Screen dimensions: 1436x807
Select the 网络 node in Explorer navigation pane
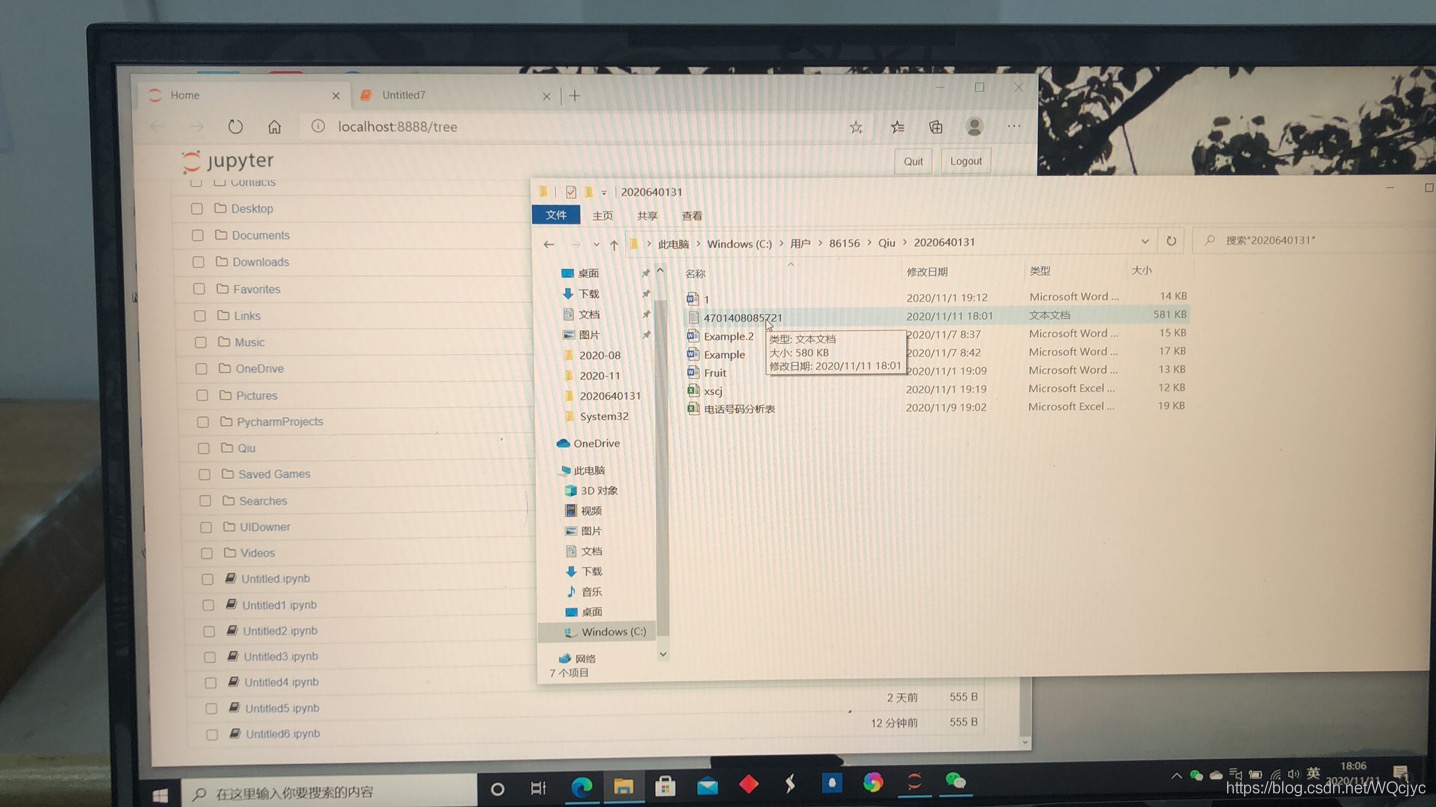(578, 659)
